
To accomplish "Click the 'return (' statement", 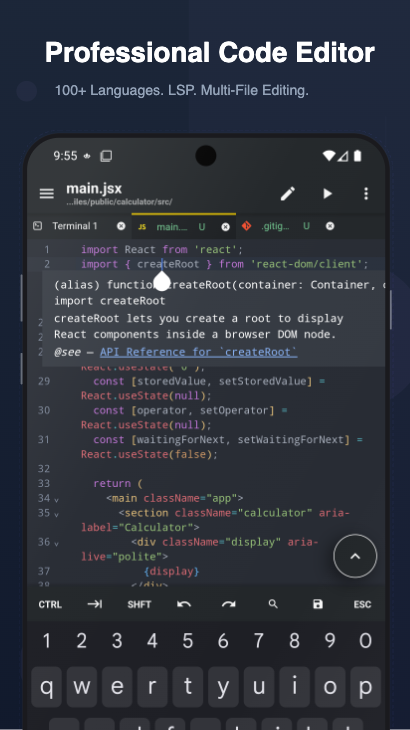I will point(118,484).
